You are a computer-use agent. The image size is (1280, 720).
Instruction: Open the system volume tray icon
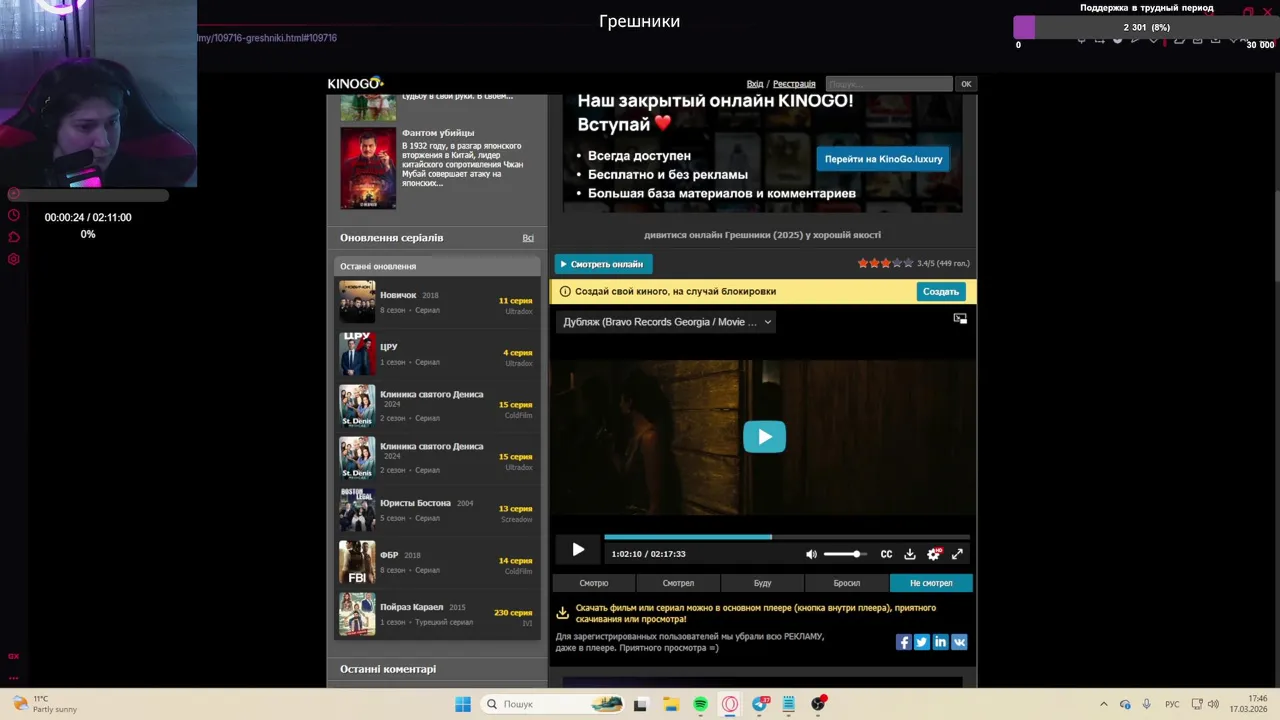1213,704
